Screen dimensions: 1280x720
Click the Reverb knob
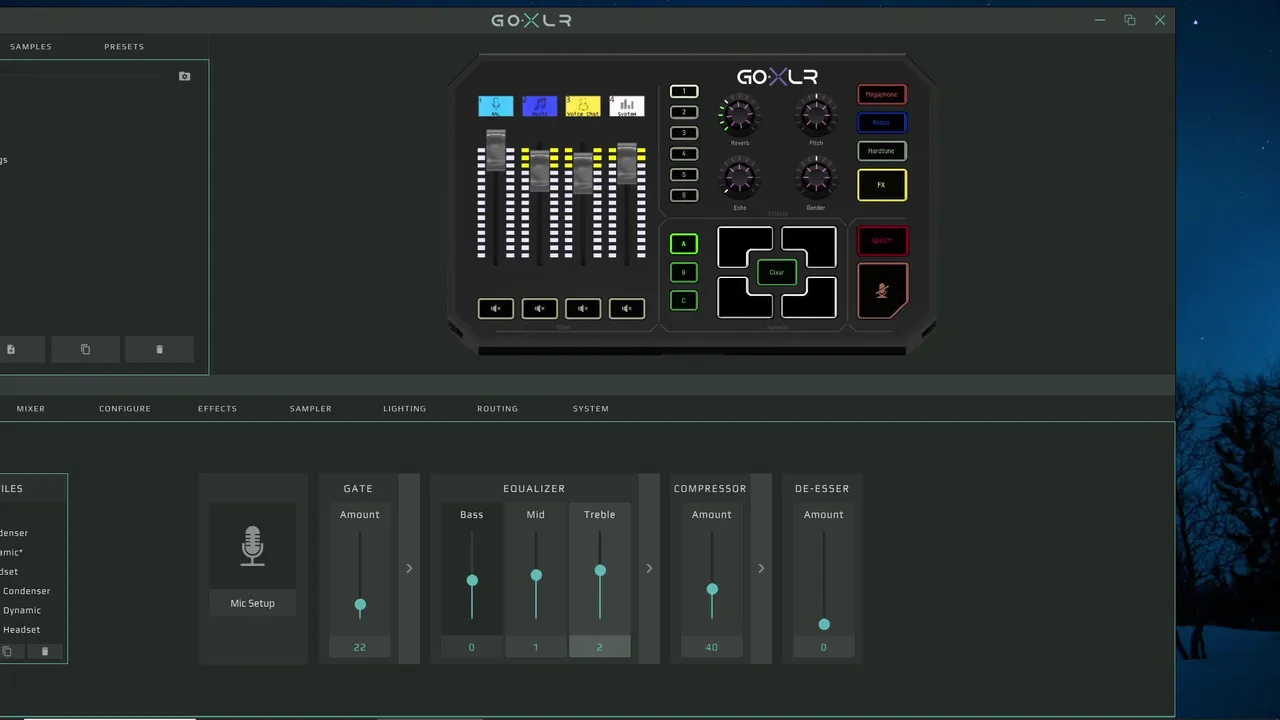pyautogui.click(x=739, y=116)
